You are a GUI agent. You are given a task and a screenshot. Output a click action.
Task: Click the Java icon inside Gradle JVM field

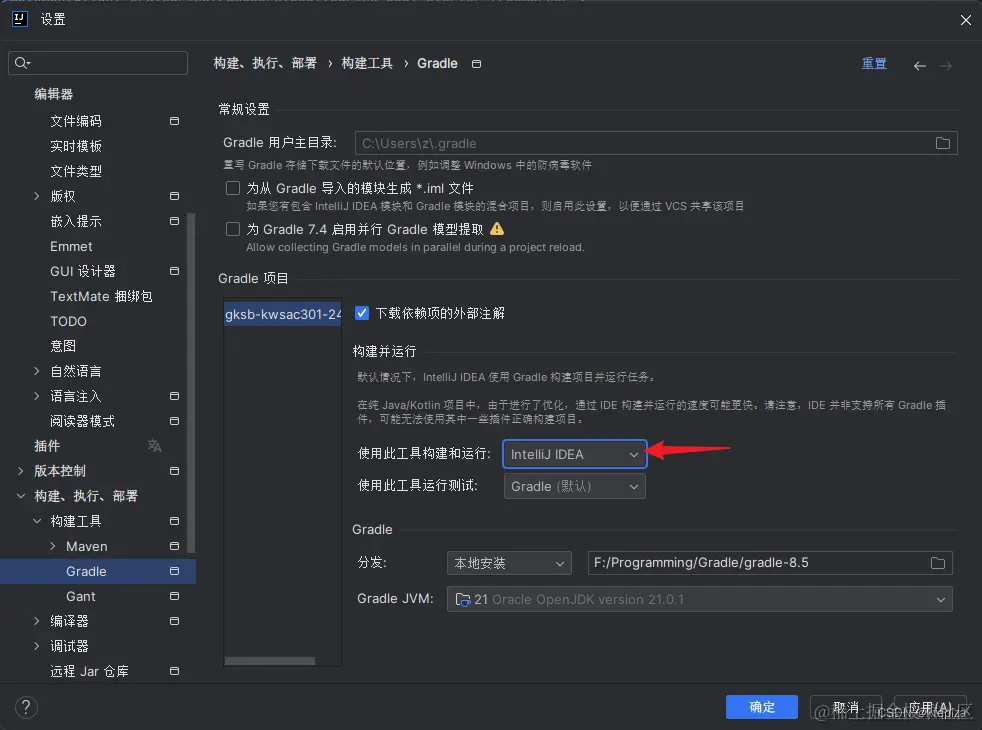click(x=463, y=599)
